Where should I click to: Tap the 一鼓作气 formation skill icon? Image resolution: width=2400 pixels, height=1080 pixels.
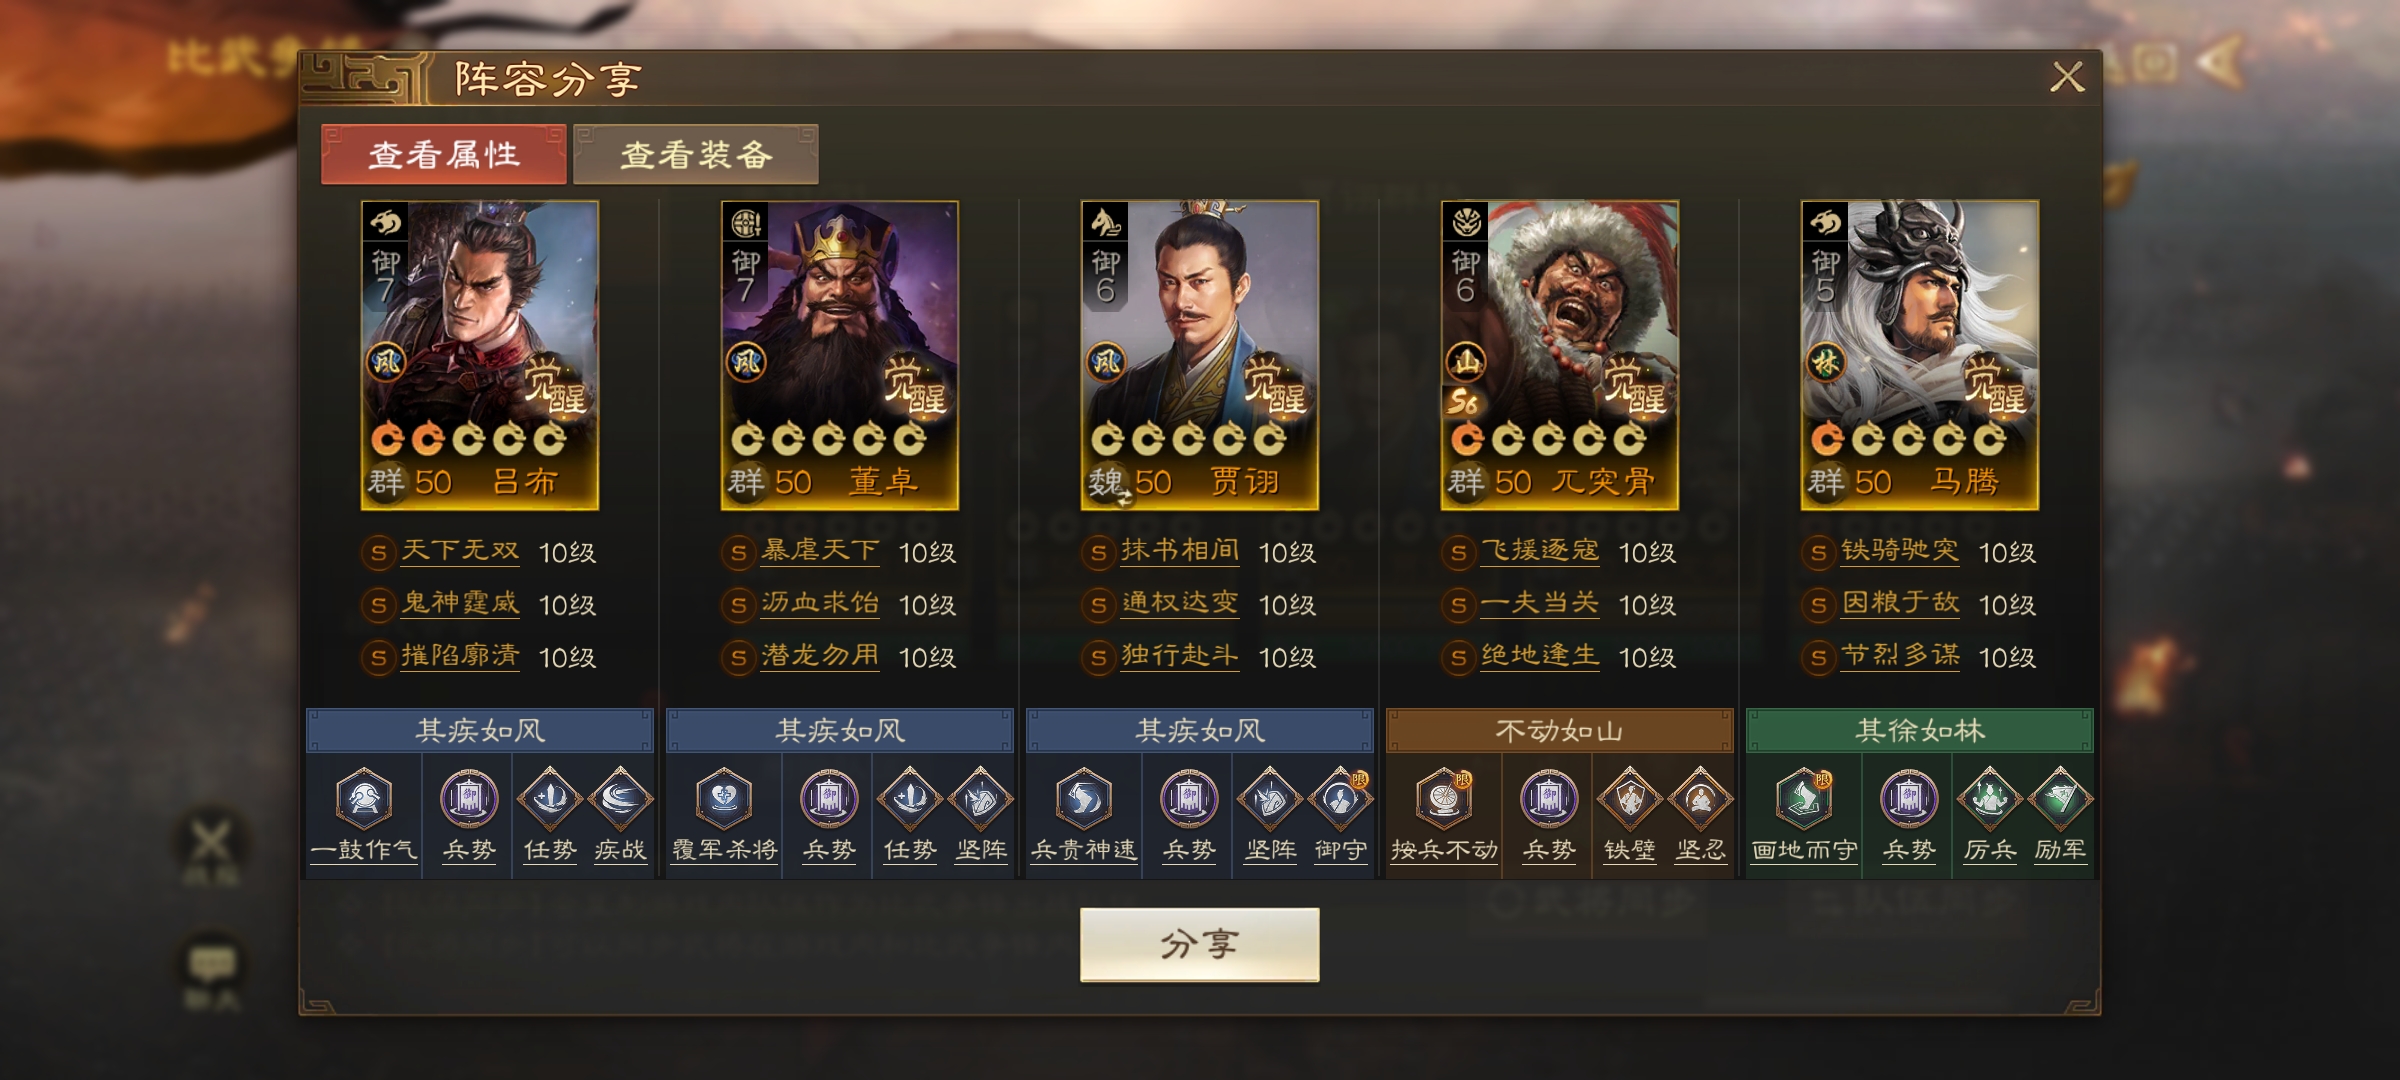pos(364,799)
